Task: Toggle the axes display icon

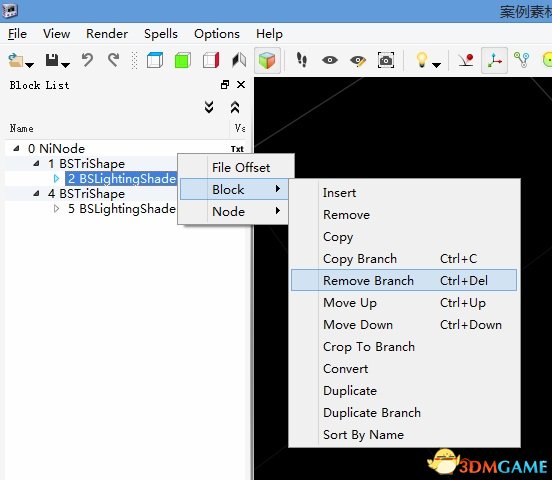Action: click(x=494, y=60)
